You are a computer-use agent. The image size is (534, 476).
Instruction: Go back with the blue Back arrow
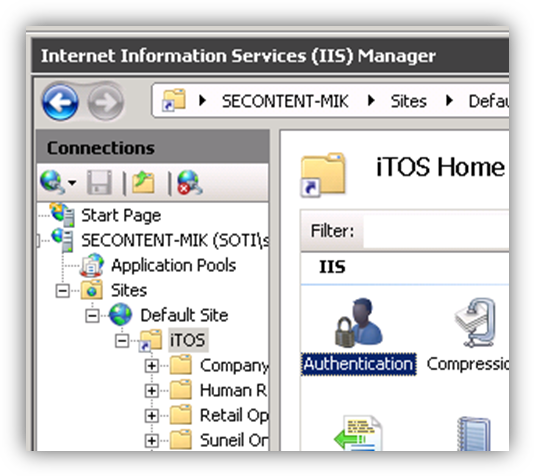tap(60, 102)
